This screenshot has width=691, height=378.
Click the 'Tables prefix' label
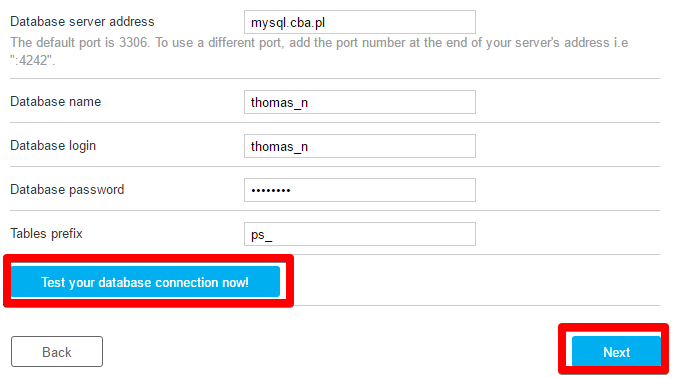click(x=46, y=233)
